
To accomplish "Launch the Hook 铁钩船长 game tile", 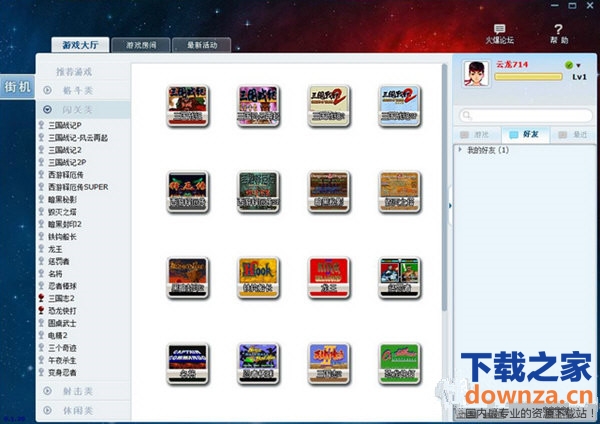I will point(258,278).
